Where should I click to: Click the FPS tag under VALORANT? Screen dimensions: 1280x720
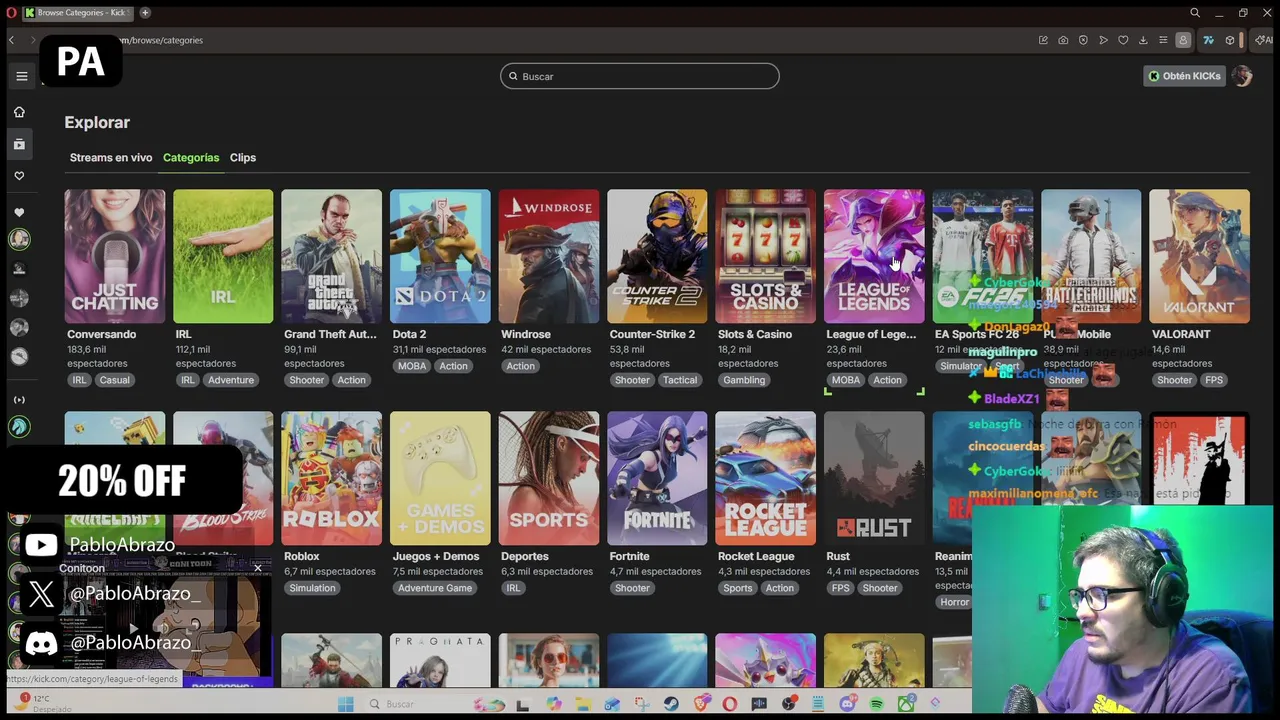[1214, 380]
